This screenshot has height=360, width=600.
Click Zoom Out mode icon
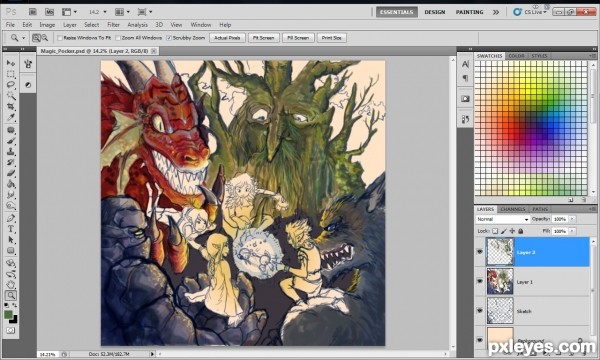(44, 38)
